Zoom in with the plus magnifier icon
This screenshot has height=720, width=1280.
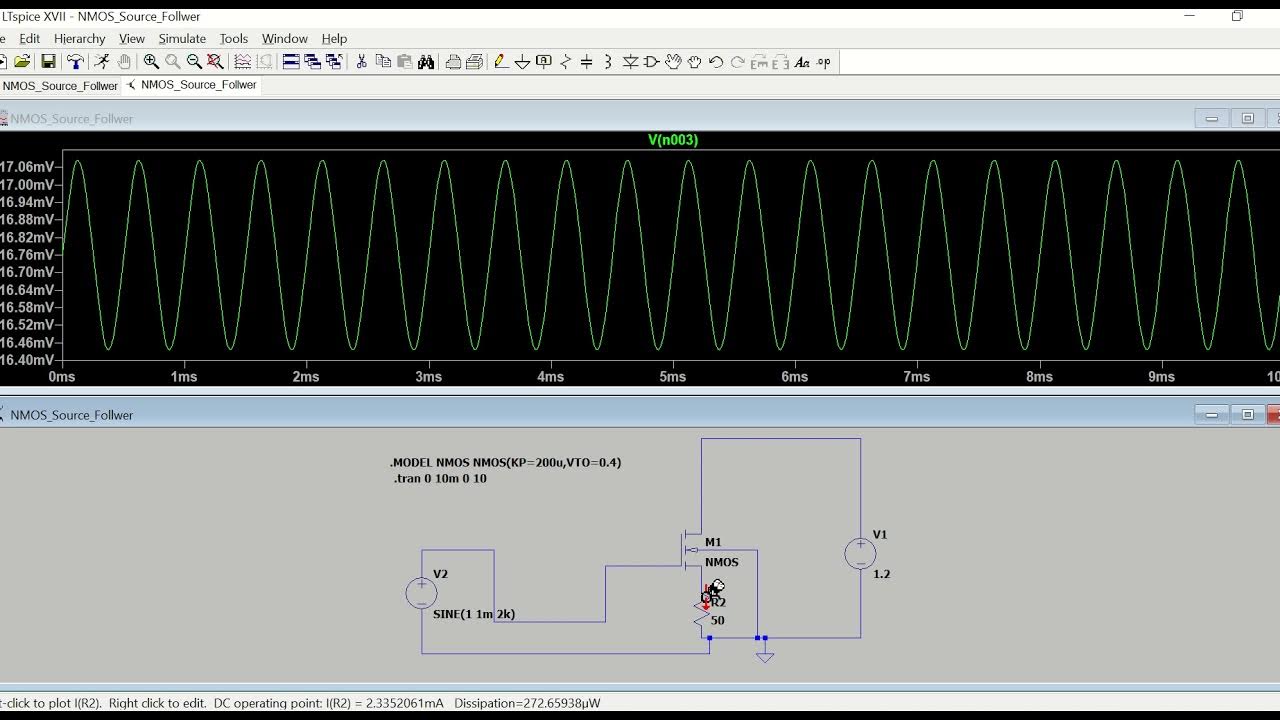click(x=151, y=62)
